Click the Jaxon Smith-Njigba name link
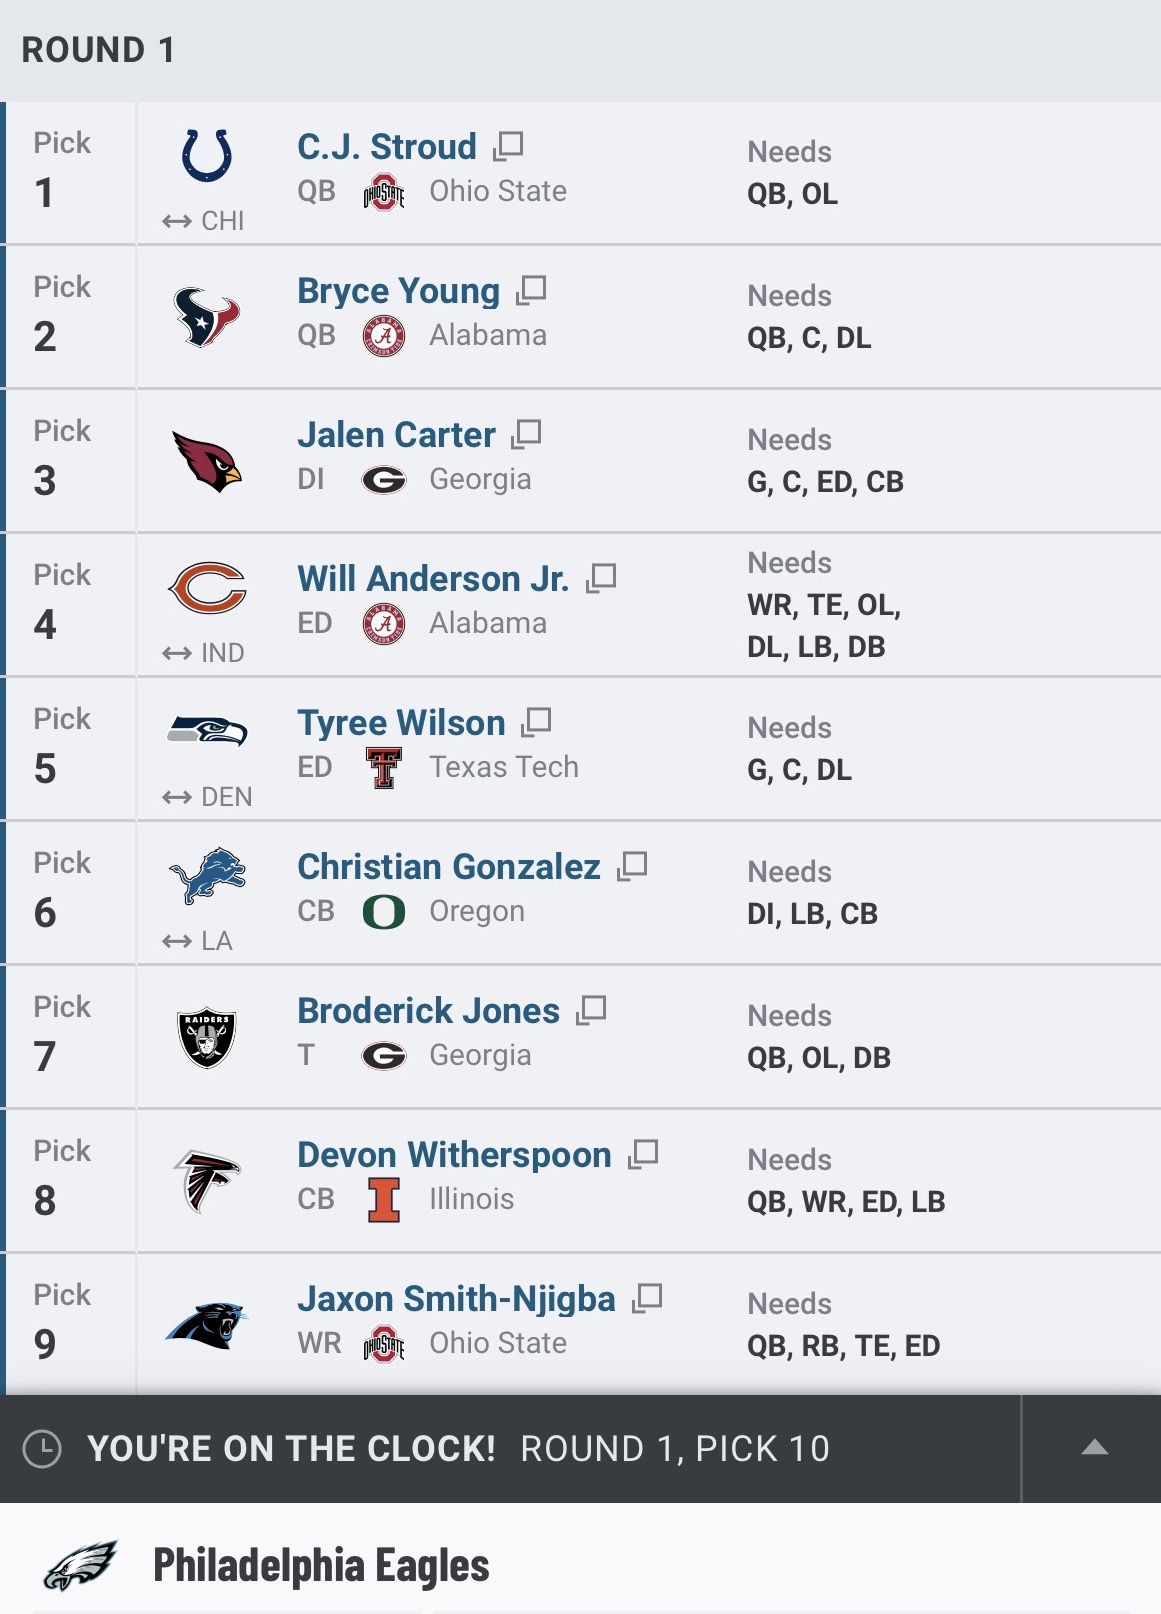Image resolution: width=1161 pixels, height=1614 pixels. coord(456,1298)
